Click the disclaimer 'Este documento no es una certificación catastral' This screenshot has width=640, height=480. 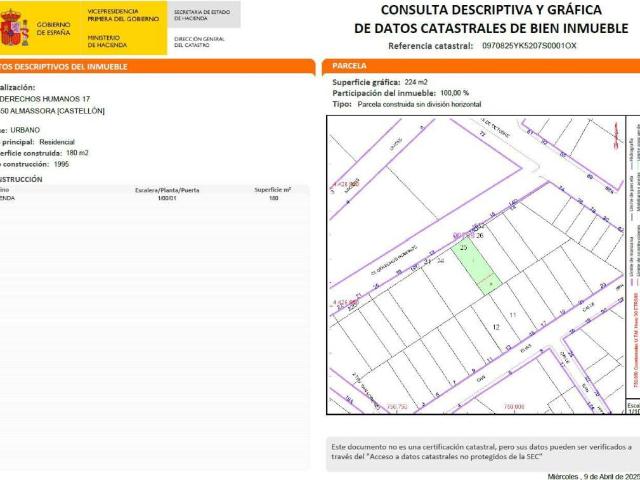(413, 447)
